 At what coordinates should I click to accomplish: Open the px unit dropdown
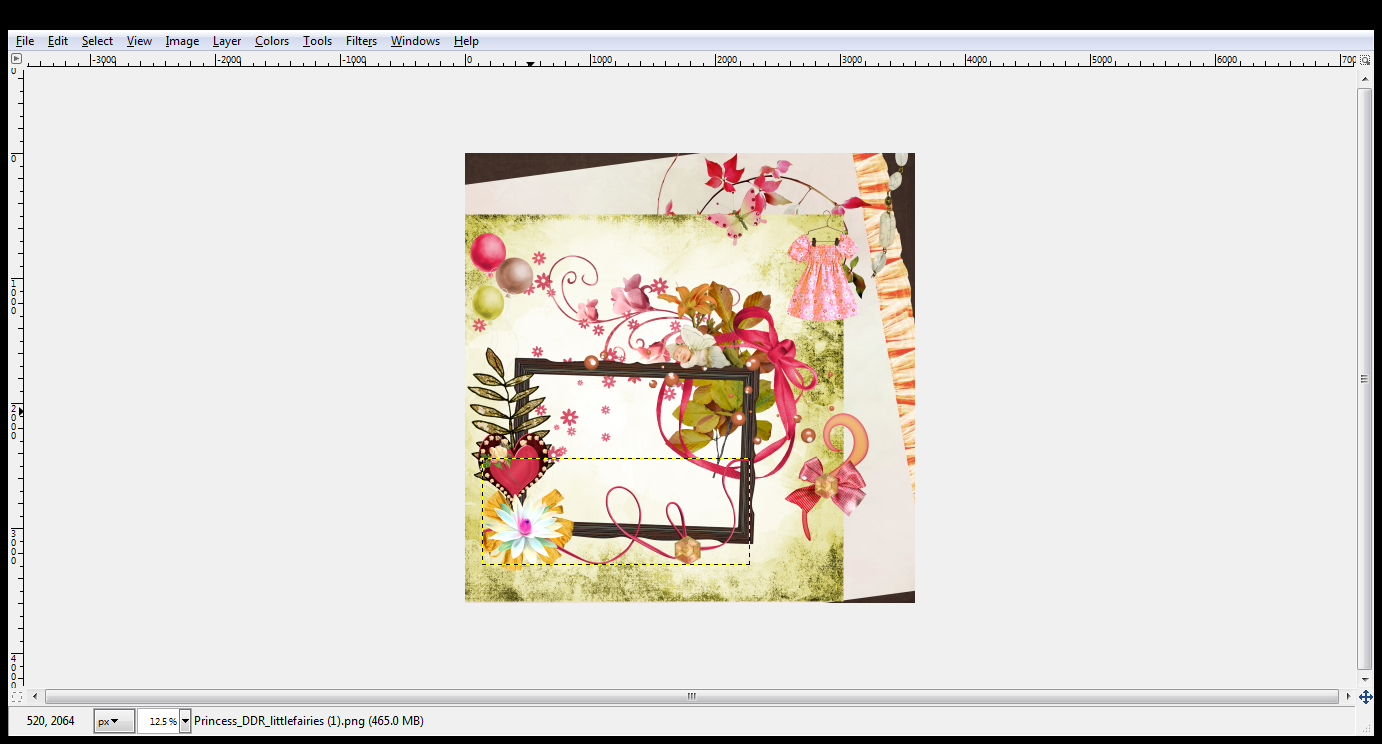pos(113,720)
